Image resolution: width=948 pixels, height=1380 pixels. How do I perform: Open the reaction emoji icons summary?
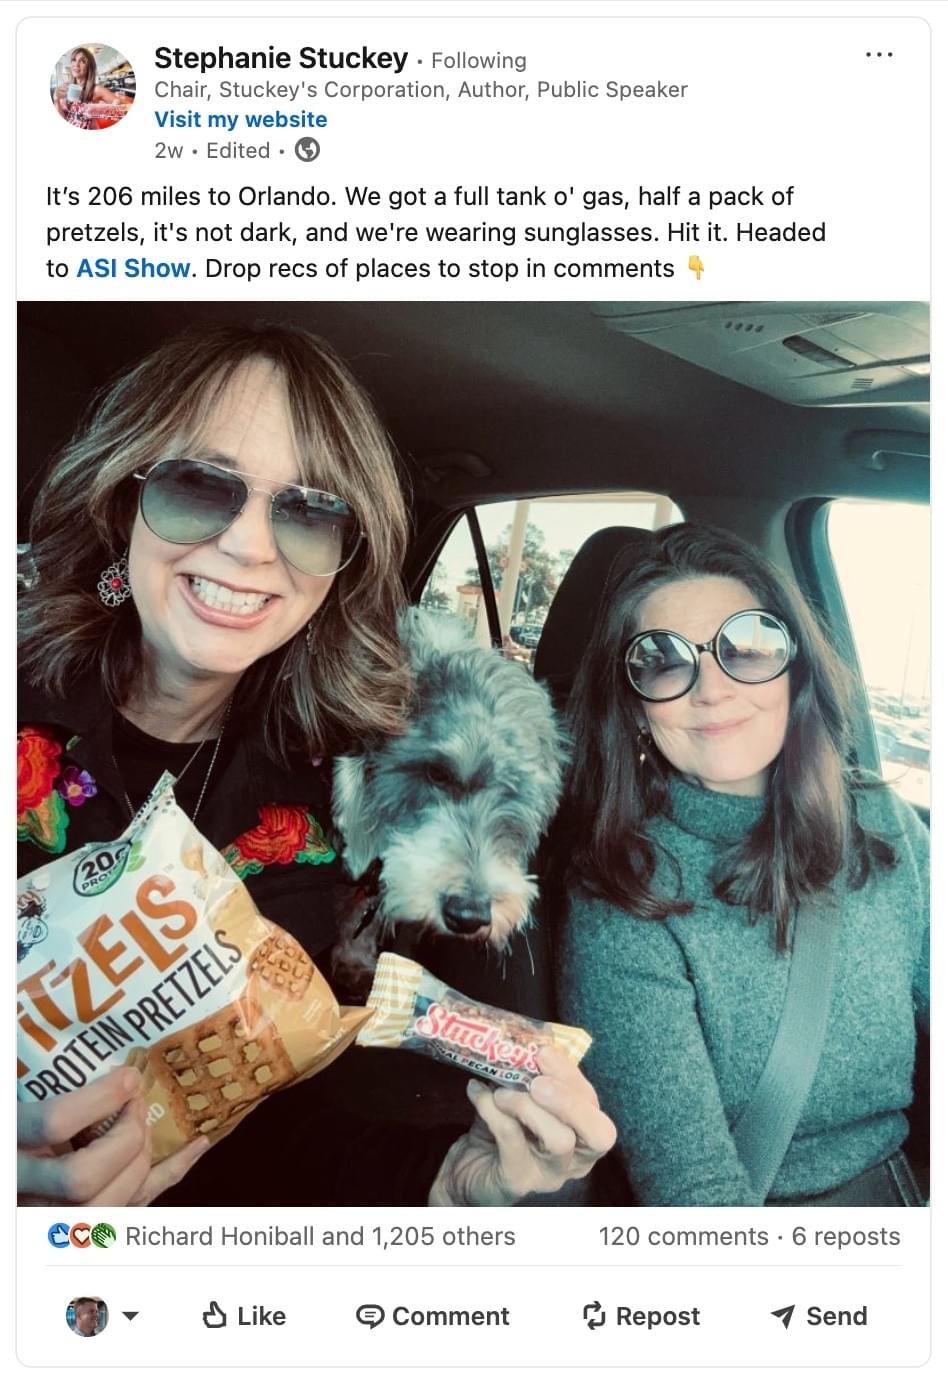point(82,1236)
